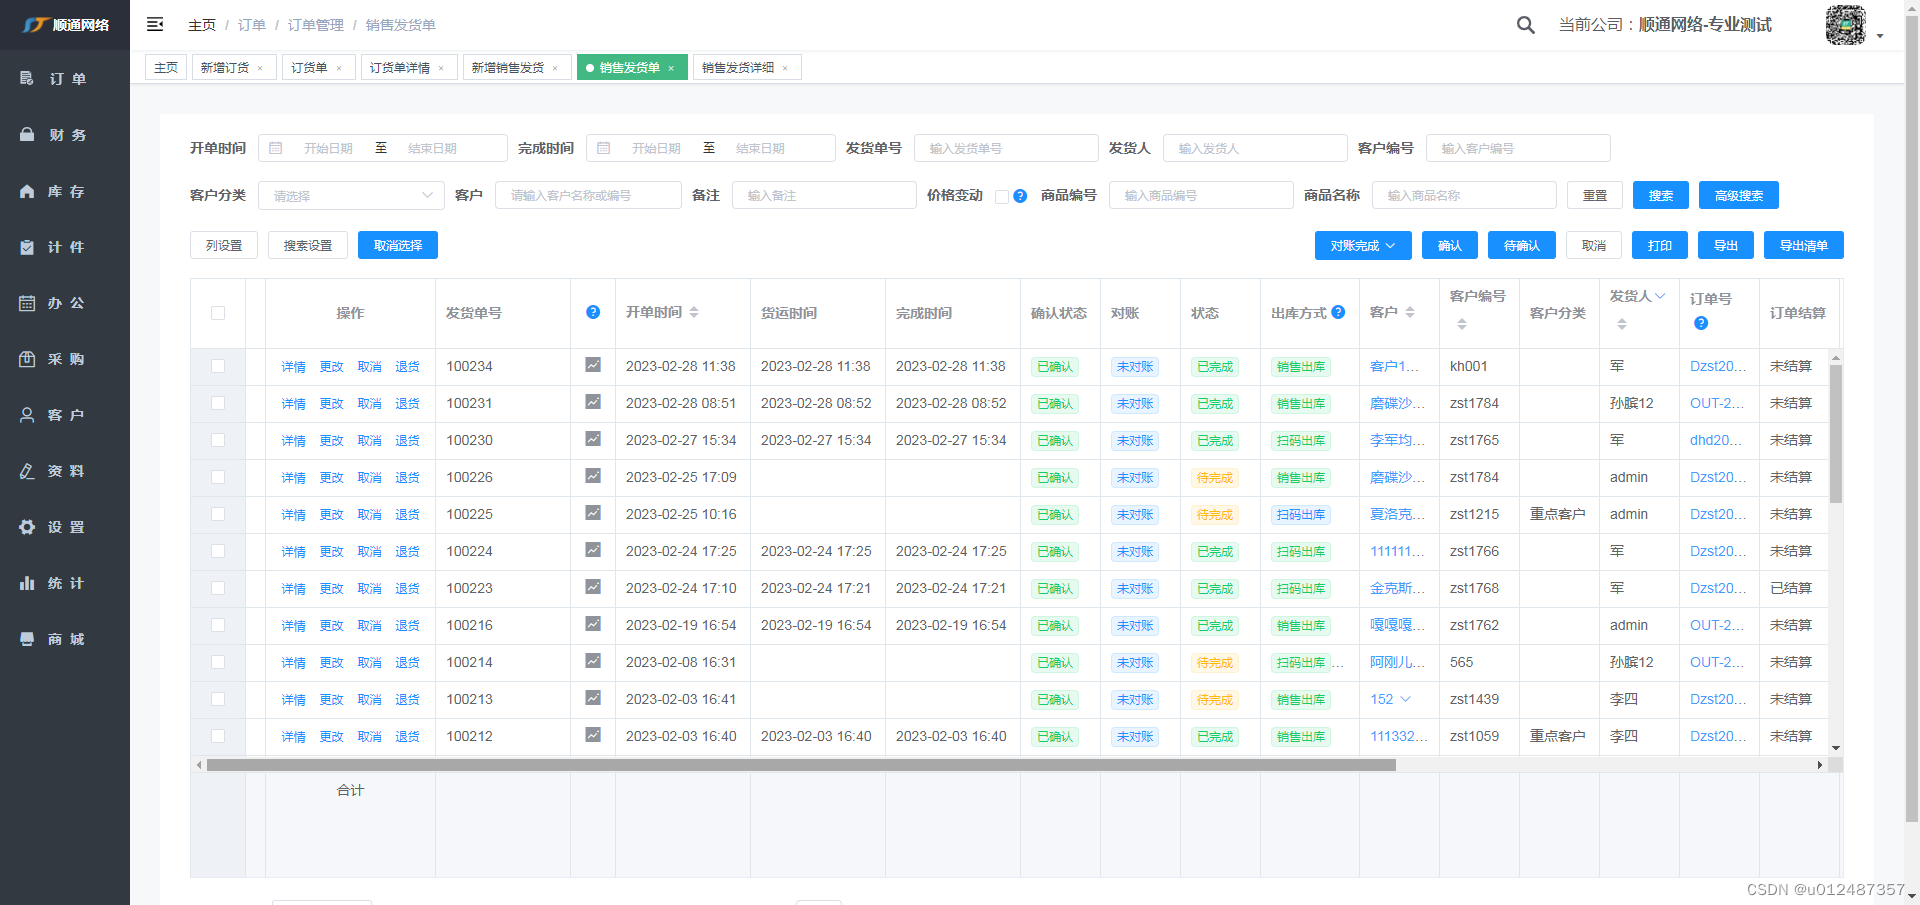Focus the 发货单号 input field

point(1006,148)
